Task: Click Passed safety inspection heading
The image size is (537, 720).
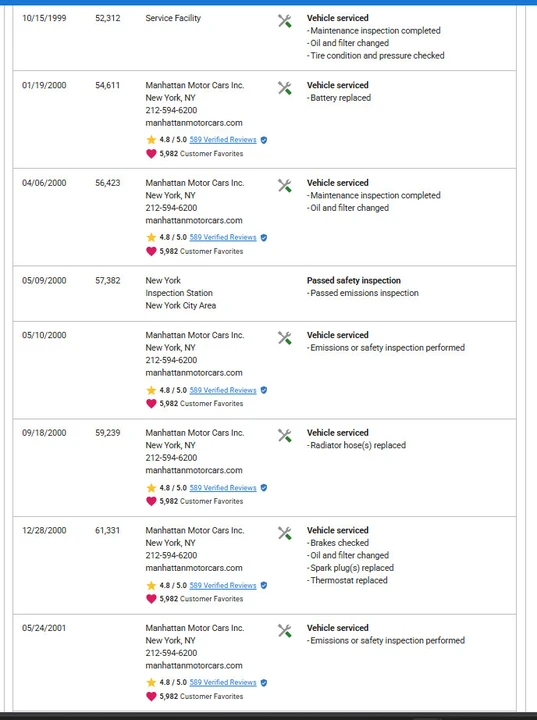Action: click(x=354, y=281)
